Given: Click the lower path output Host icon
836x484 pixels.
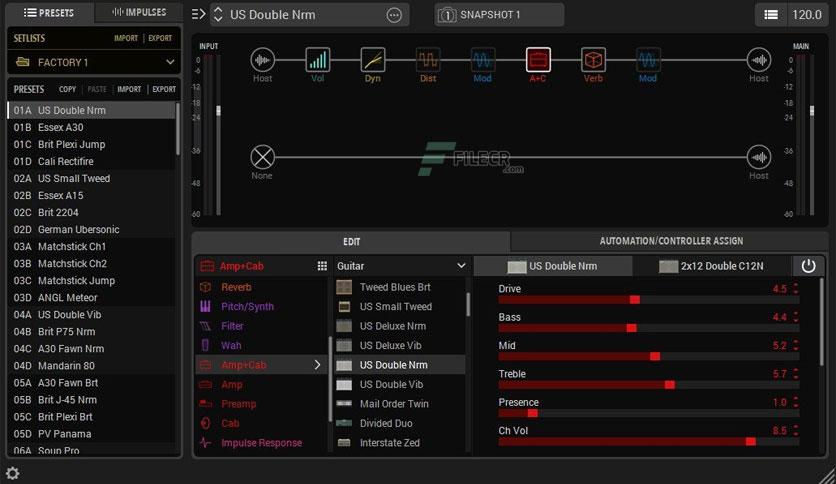Looking at the screenshot, I should (759, 157).
